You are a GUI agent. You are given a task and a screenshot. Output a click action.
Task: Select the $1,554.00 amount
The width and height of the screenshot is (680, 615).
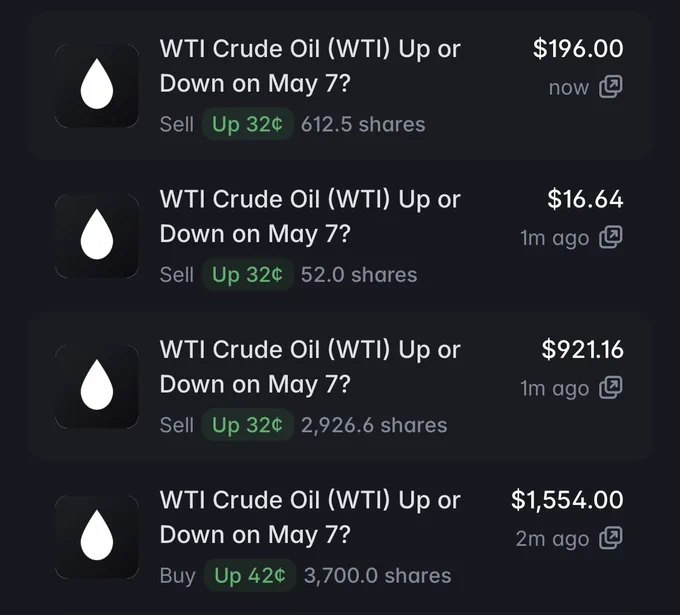(x=567, y=500)
